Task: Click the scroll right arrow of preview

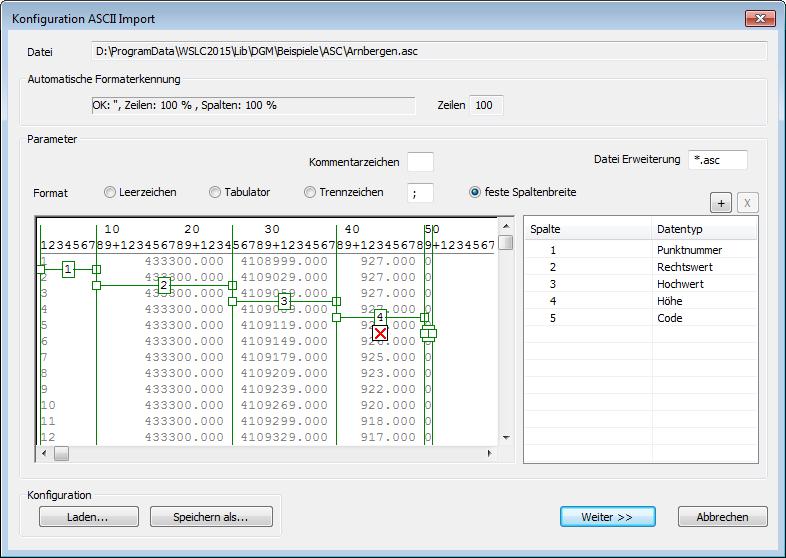Action: pos(490,453)
